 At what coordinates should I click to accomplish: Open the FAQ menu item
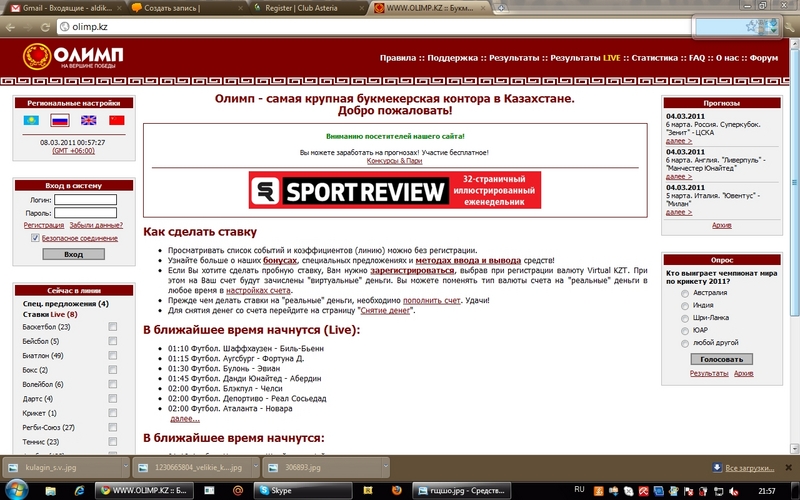pyautogui.click(x=697, y=58)
